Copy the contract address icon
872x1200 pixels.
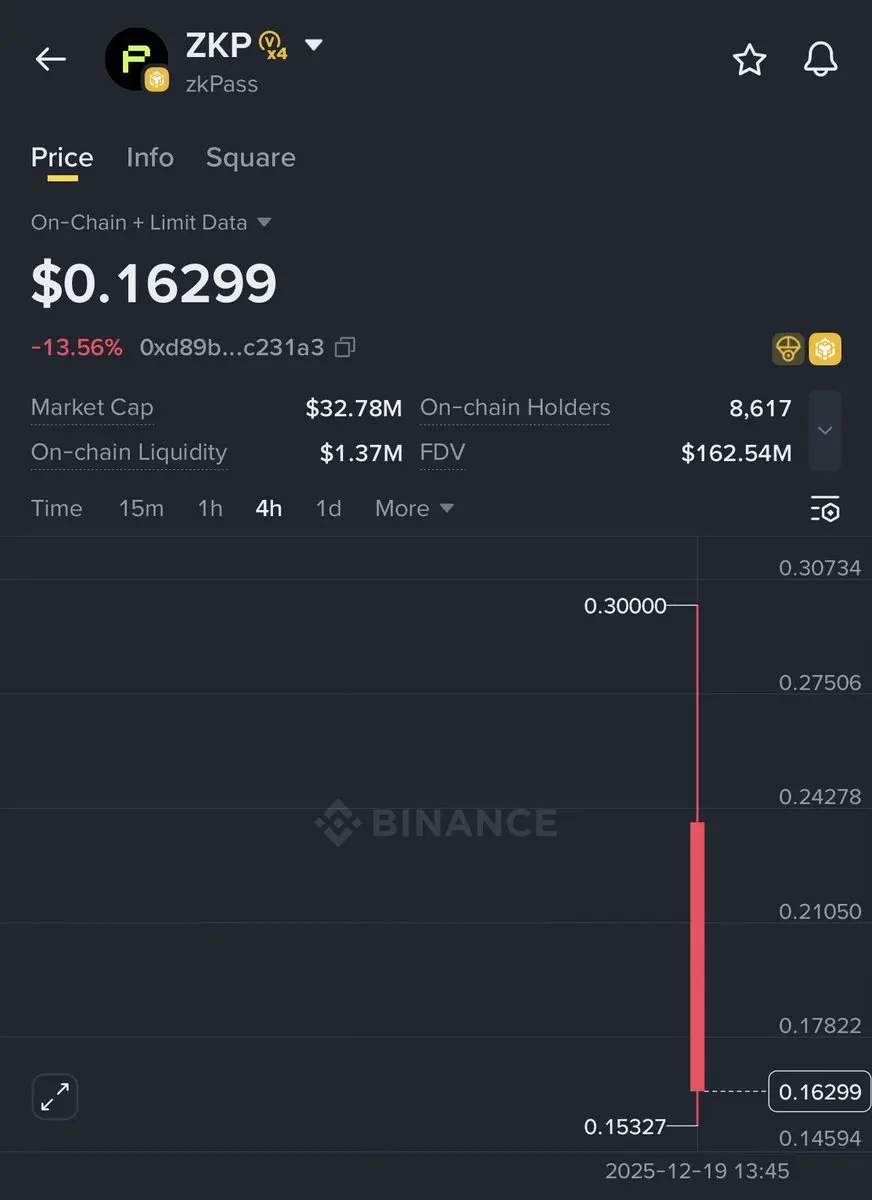pos(345,348)
